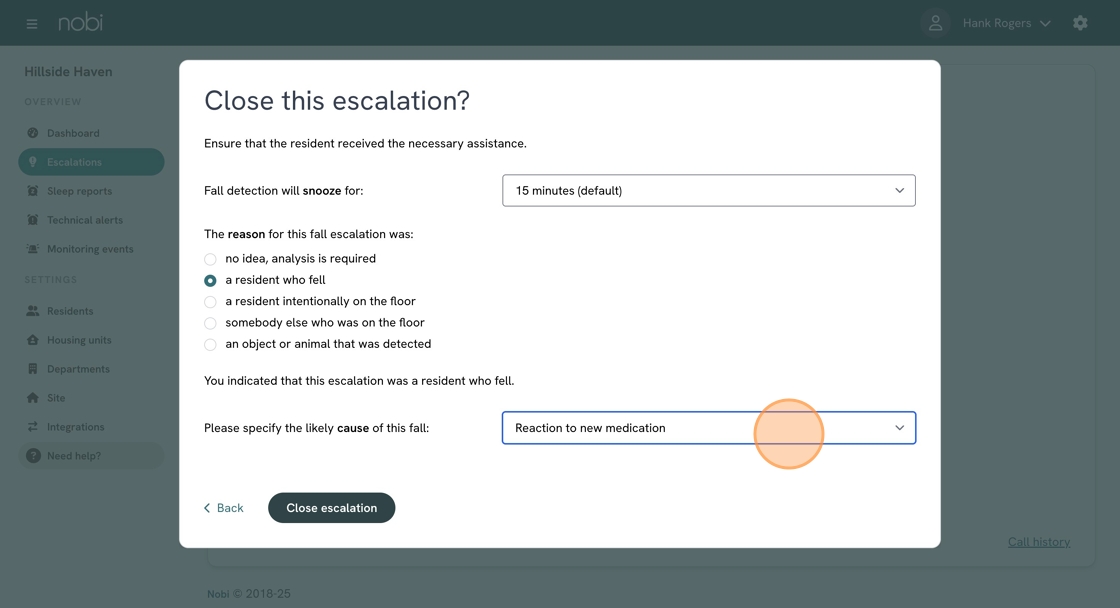Viewport: 1120px width, 608px height.
Task: Click the Escalations bulb icon
Action: click(x=33, y=162)
